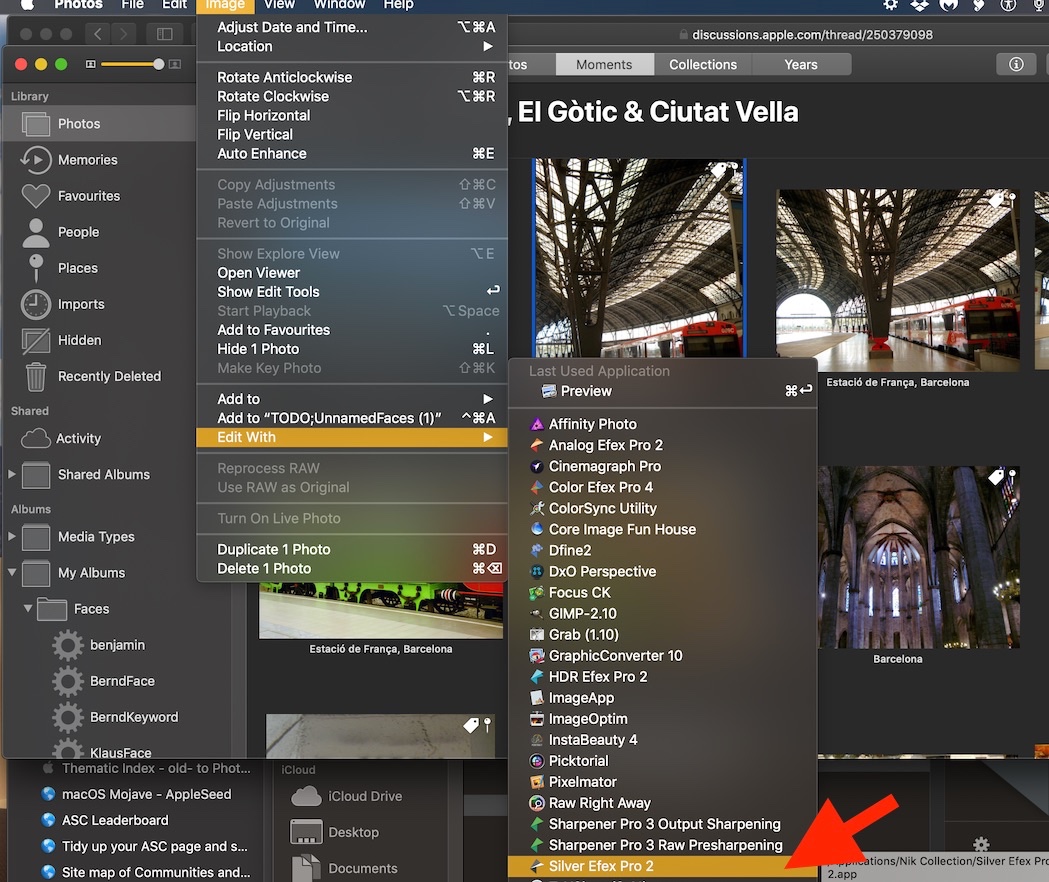Pick Color Efex Pro 4

pyautogui.click(x=662, y=487)
